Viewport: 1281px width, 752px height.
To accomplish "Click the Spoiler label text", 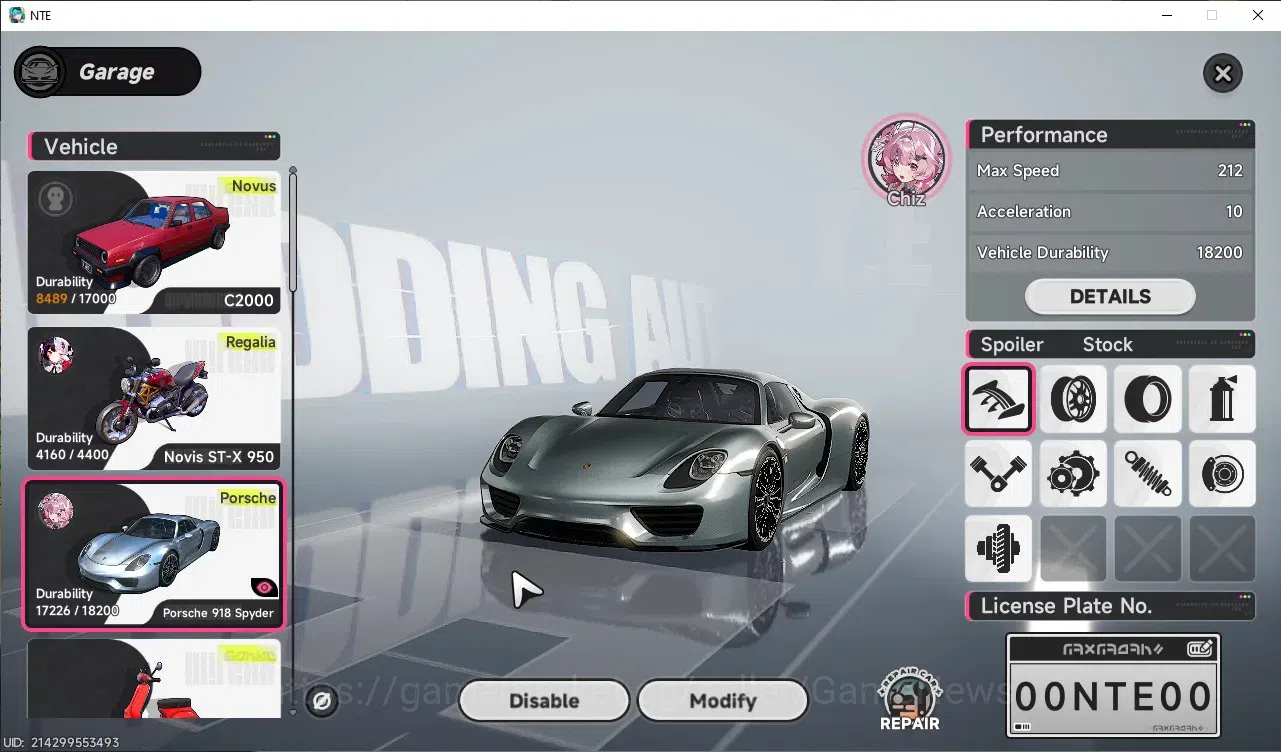I will (1012, 345).
